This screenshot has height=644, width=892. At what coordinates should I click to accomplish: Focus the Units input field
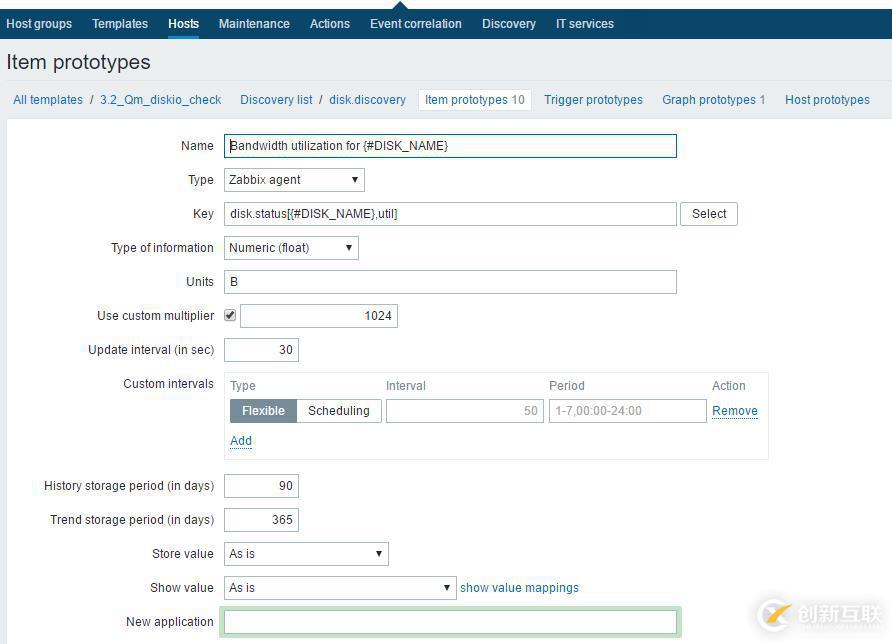(450, 282)
